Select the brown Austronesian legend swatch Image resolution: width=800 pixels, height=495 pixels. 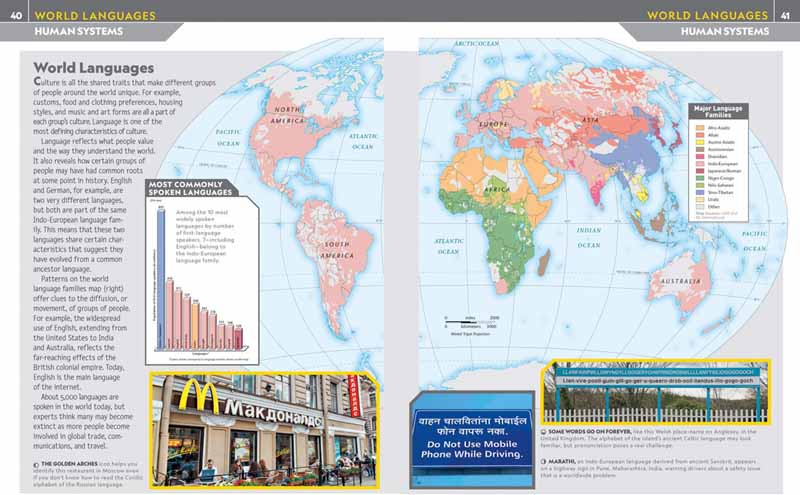pyautogui.click(x=700, y=149)
